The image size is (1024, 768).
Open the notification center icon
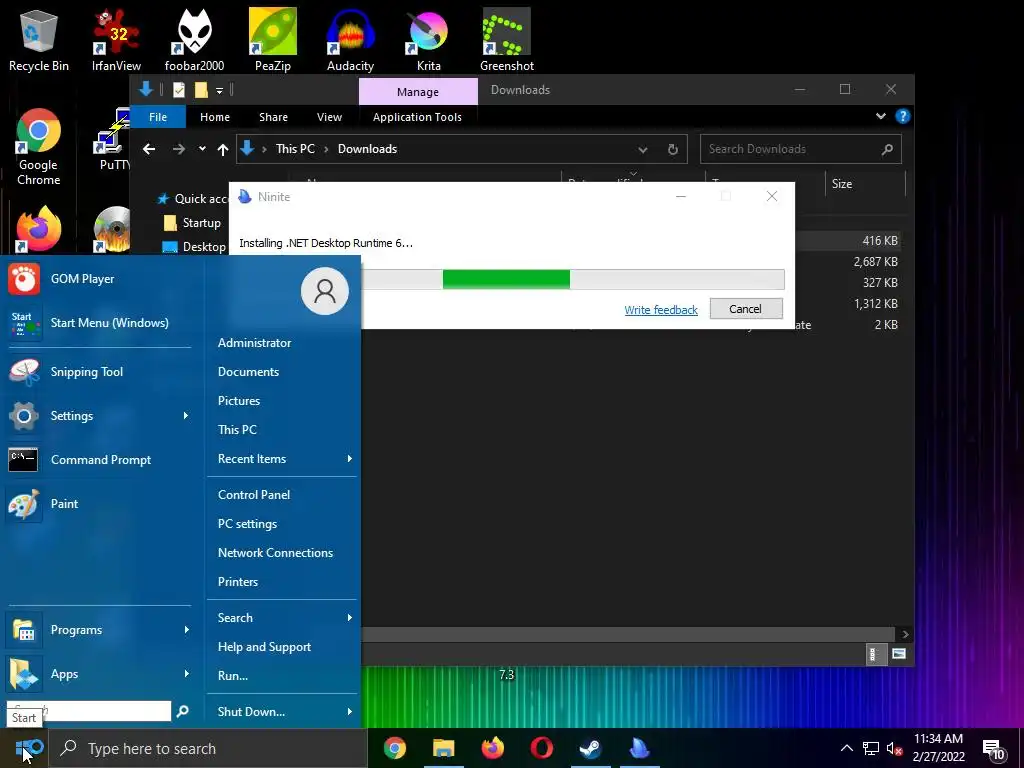point(993,749)
